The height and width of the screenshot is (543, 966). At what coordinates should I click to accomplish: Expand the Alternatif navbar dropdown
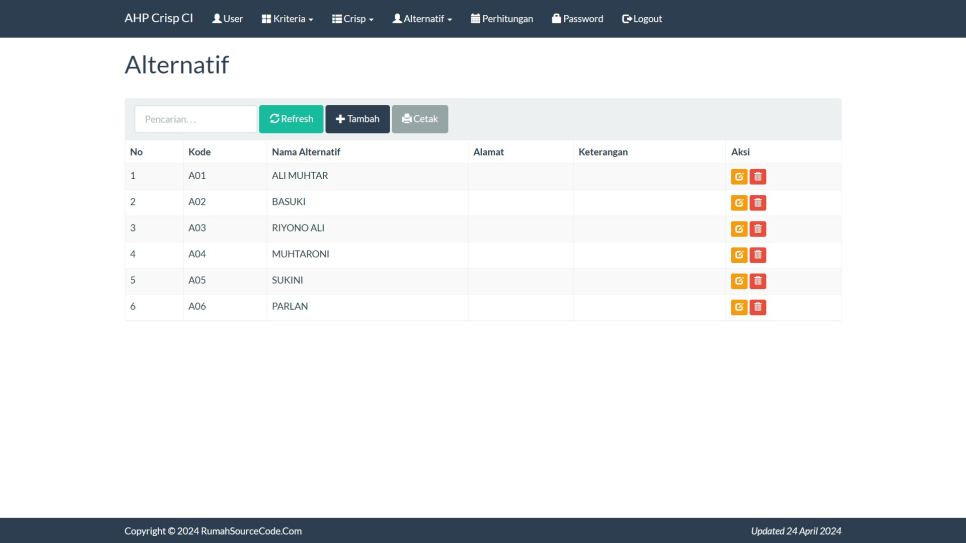(422, 19)
